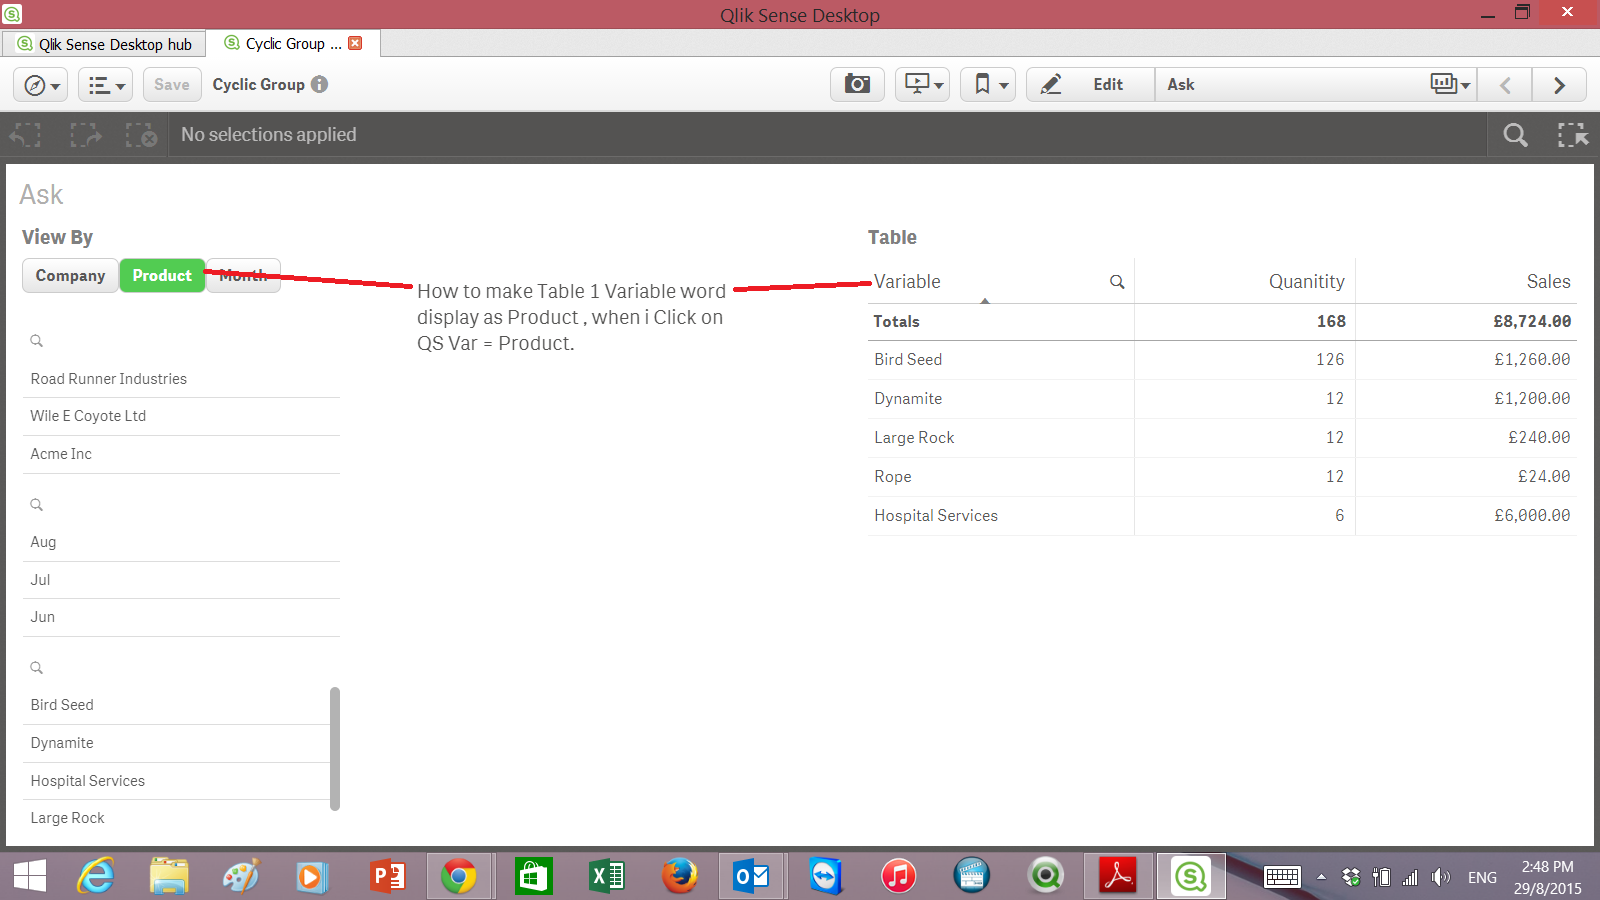Select Bird Seed in product filter pane

(x=176, y=705)
